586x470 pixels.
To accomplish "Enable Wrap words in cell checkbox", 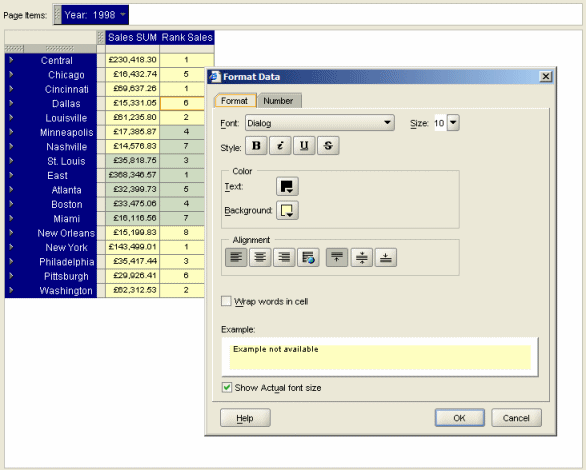I will [x=226, y=301].
